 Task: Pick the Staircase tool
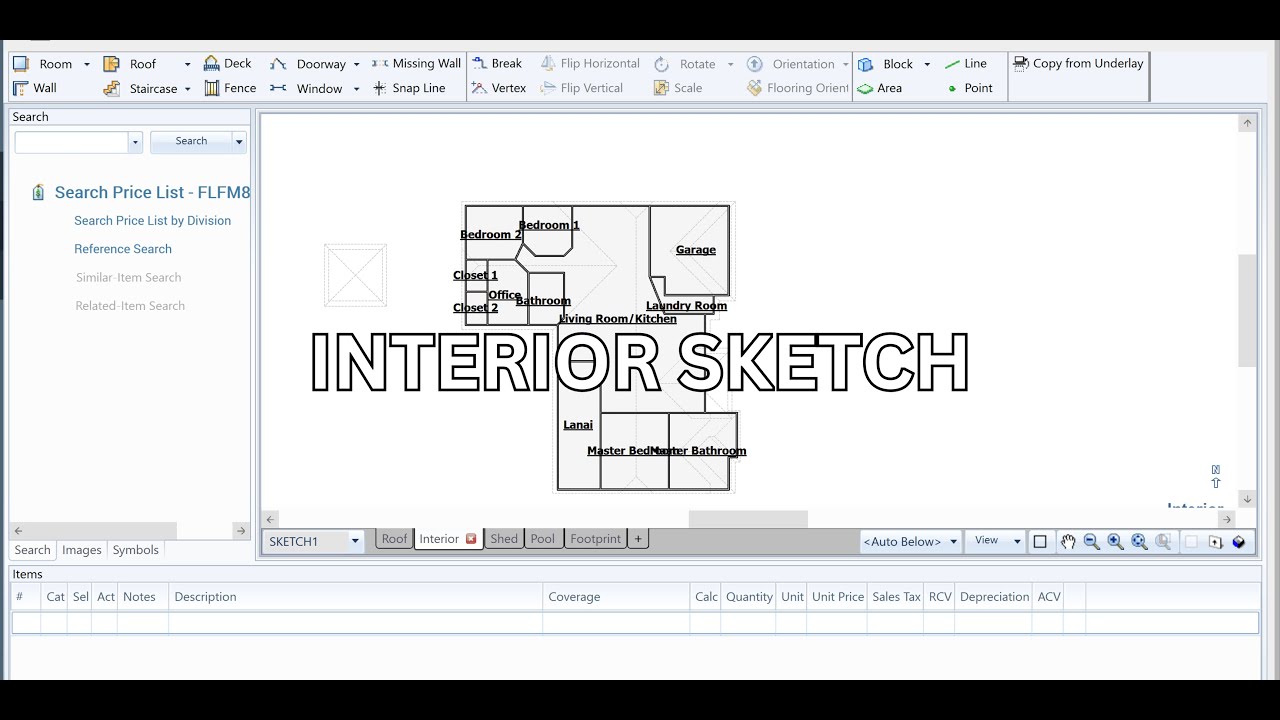tap(141, 88)
